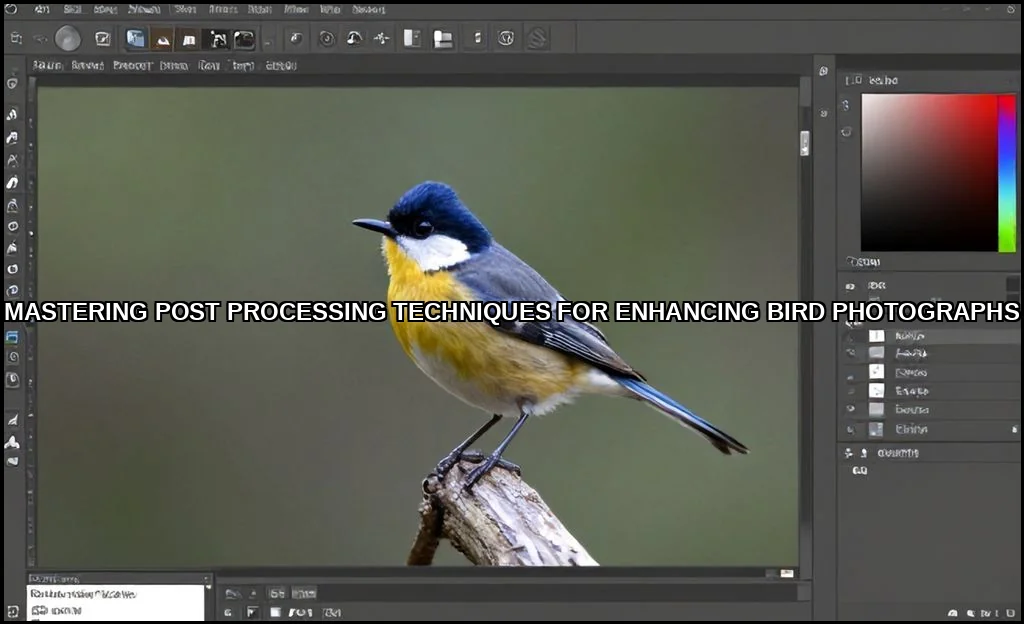Hide the topmost layer with the eye toggle
Screen dimensions: 1024x624
pyautogui.click(x=851, y=336)
